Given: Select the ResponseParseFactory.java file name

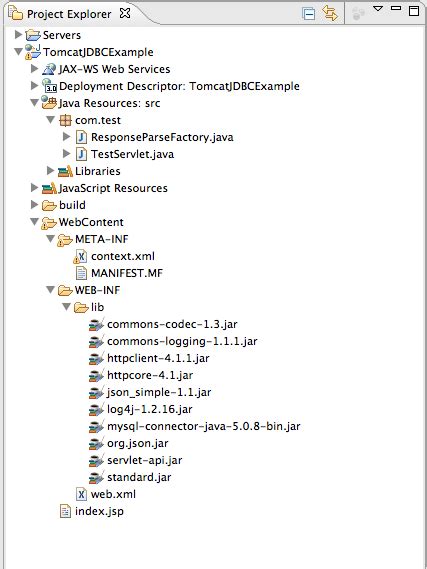Looking at the screenshot, I should pyautogui.click(x=162, y=137).
